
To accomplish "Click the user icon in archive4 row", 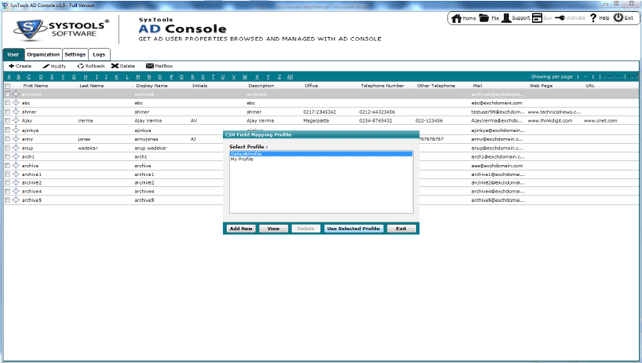I will pos(16,191).
